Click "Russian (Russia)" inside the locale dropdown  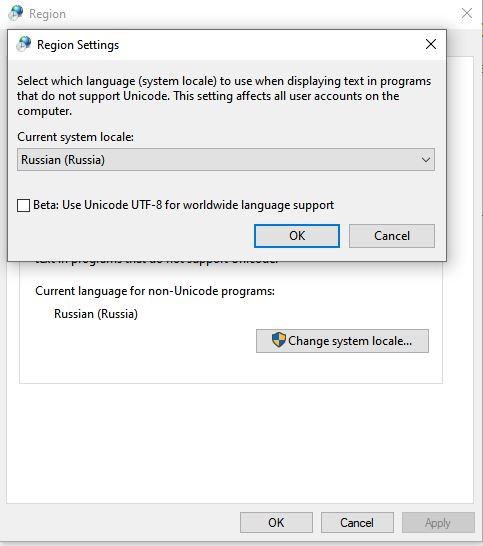[x=63, y=160]
